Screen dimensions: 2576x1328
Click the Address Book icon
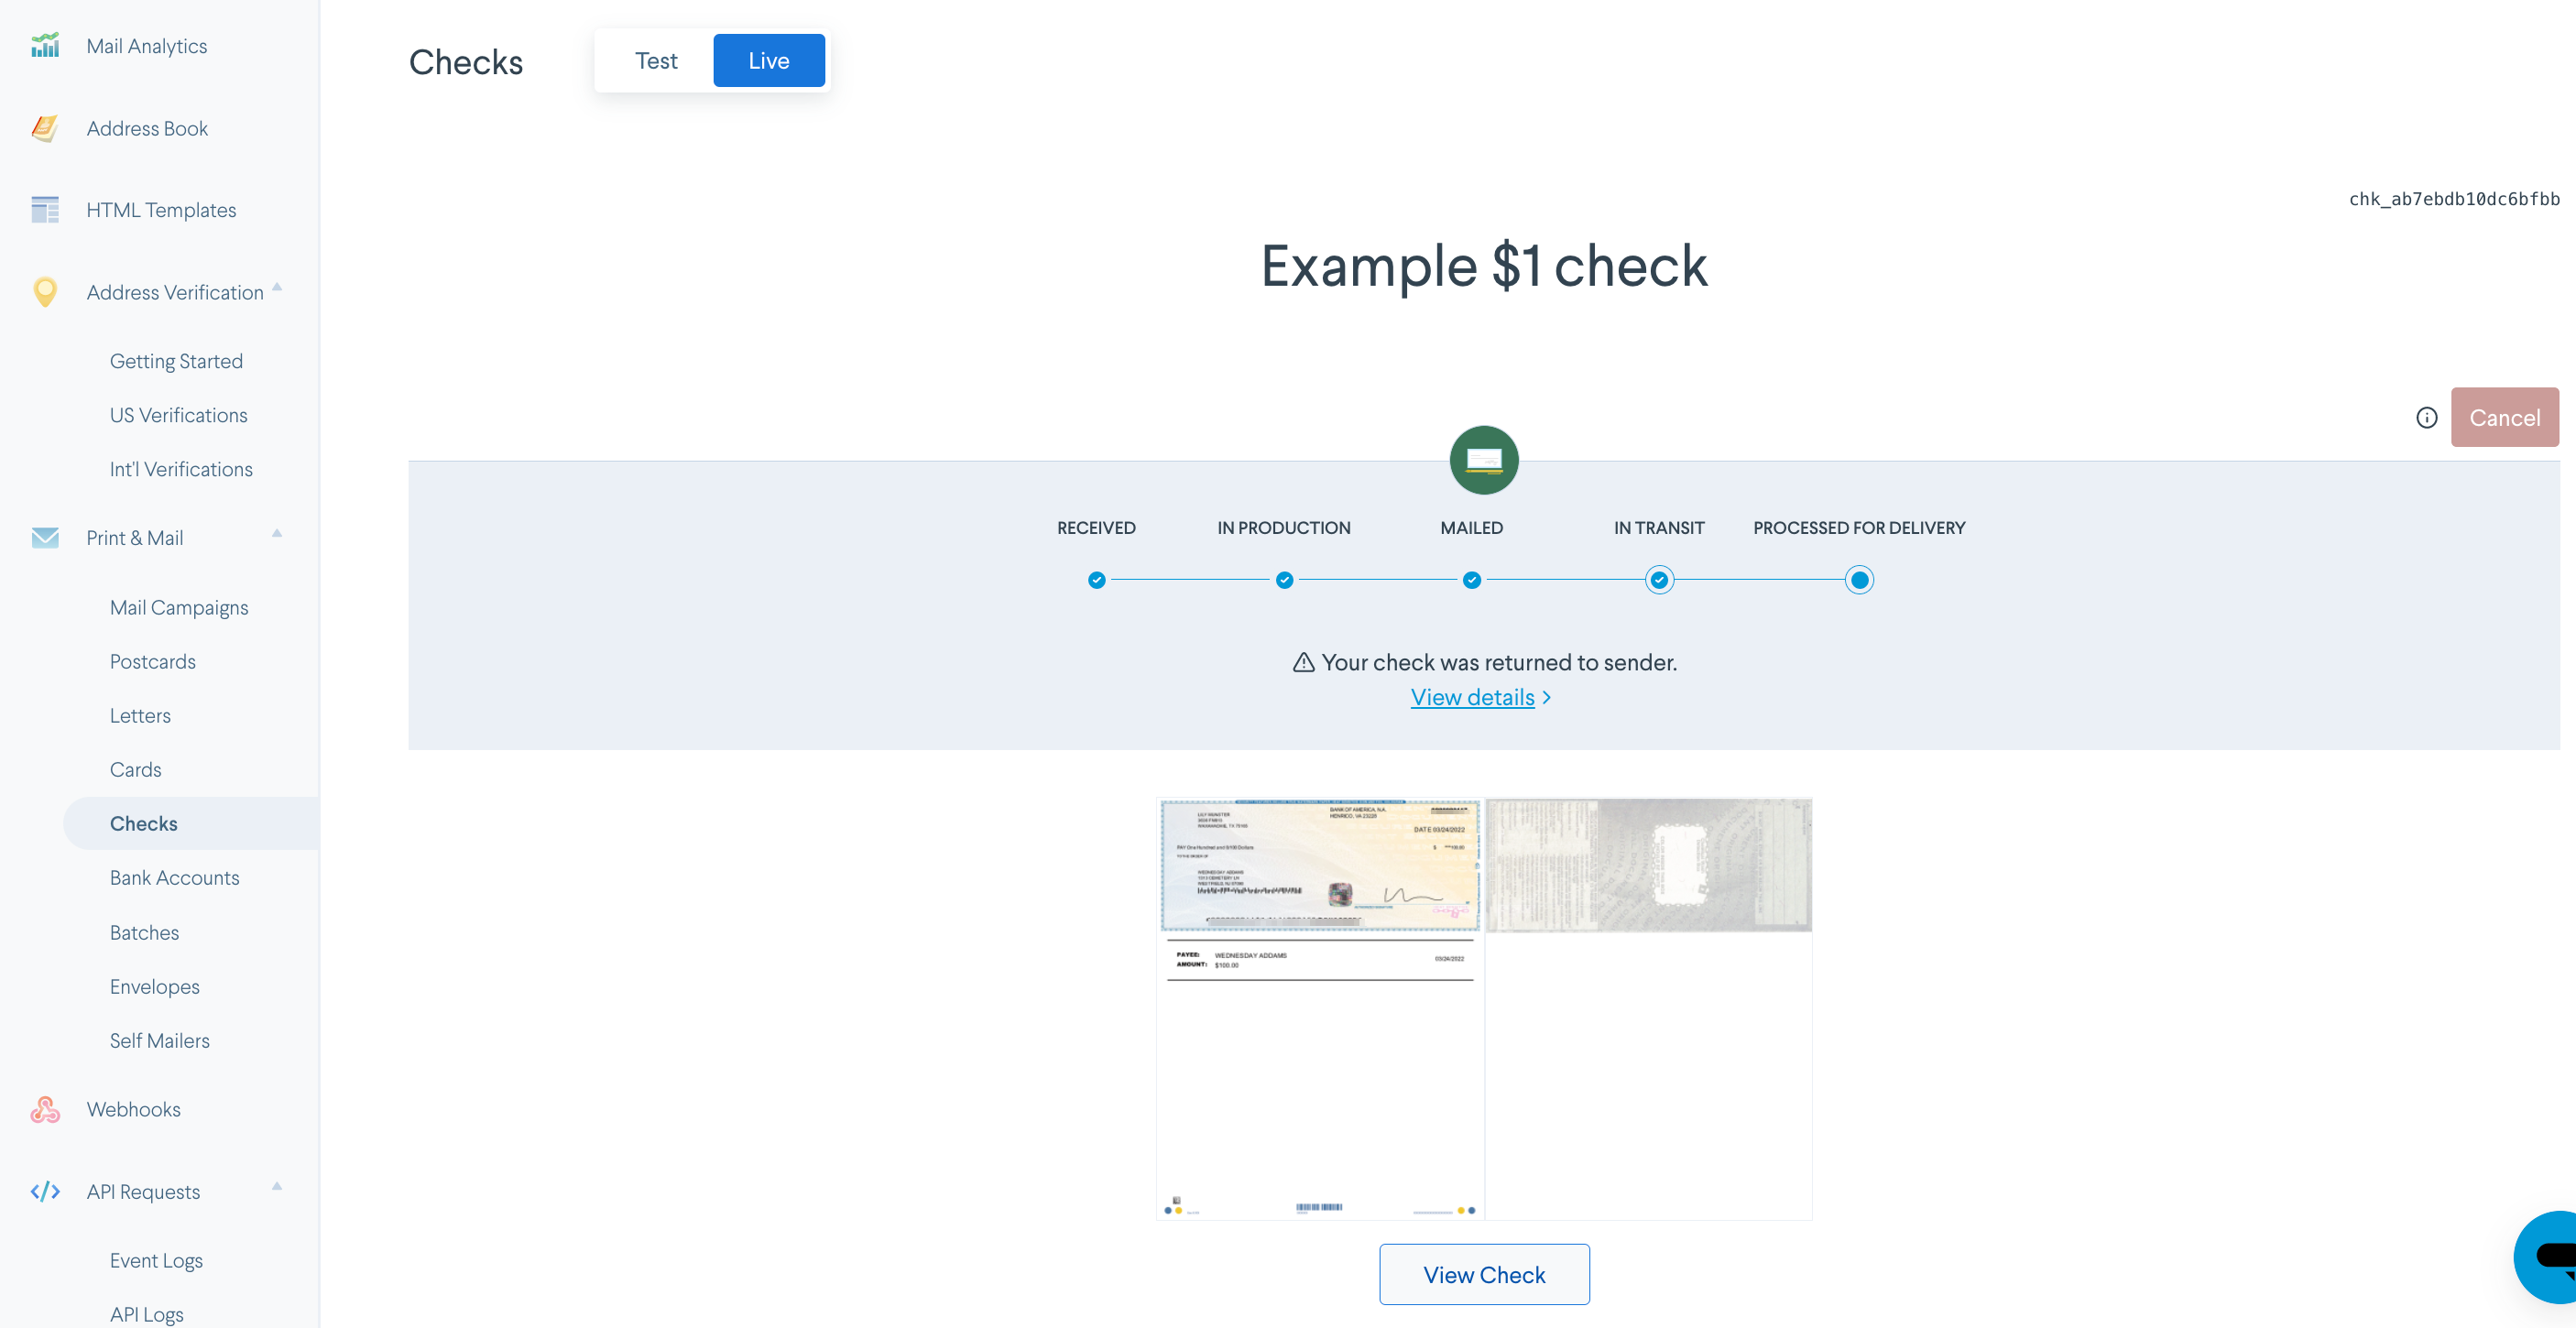click(x=45, y=128)
